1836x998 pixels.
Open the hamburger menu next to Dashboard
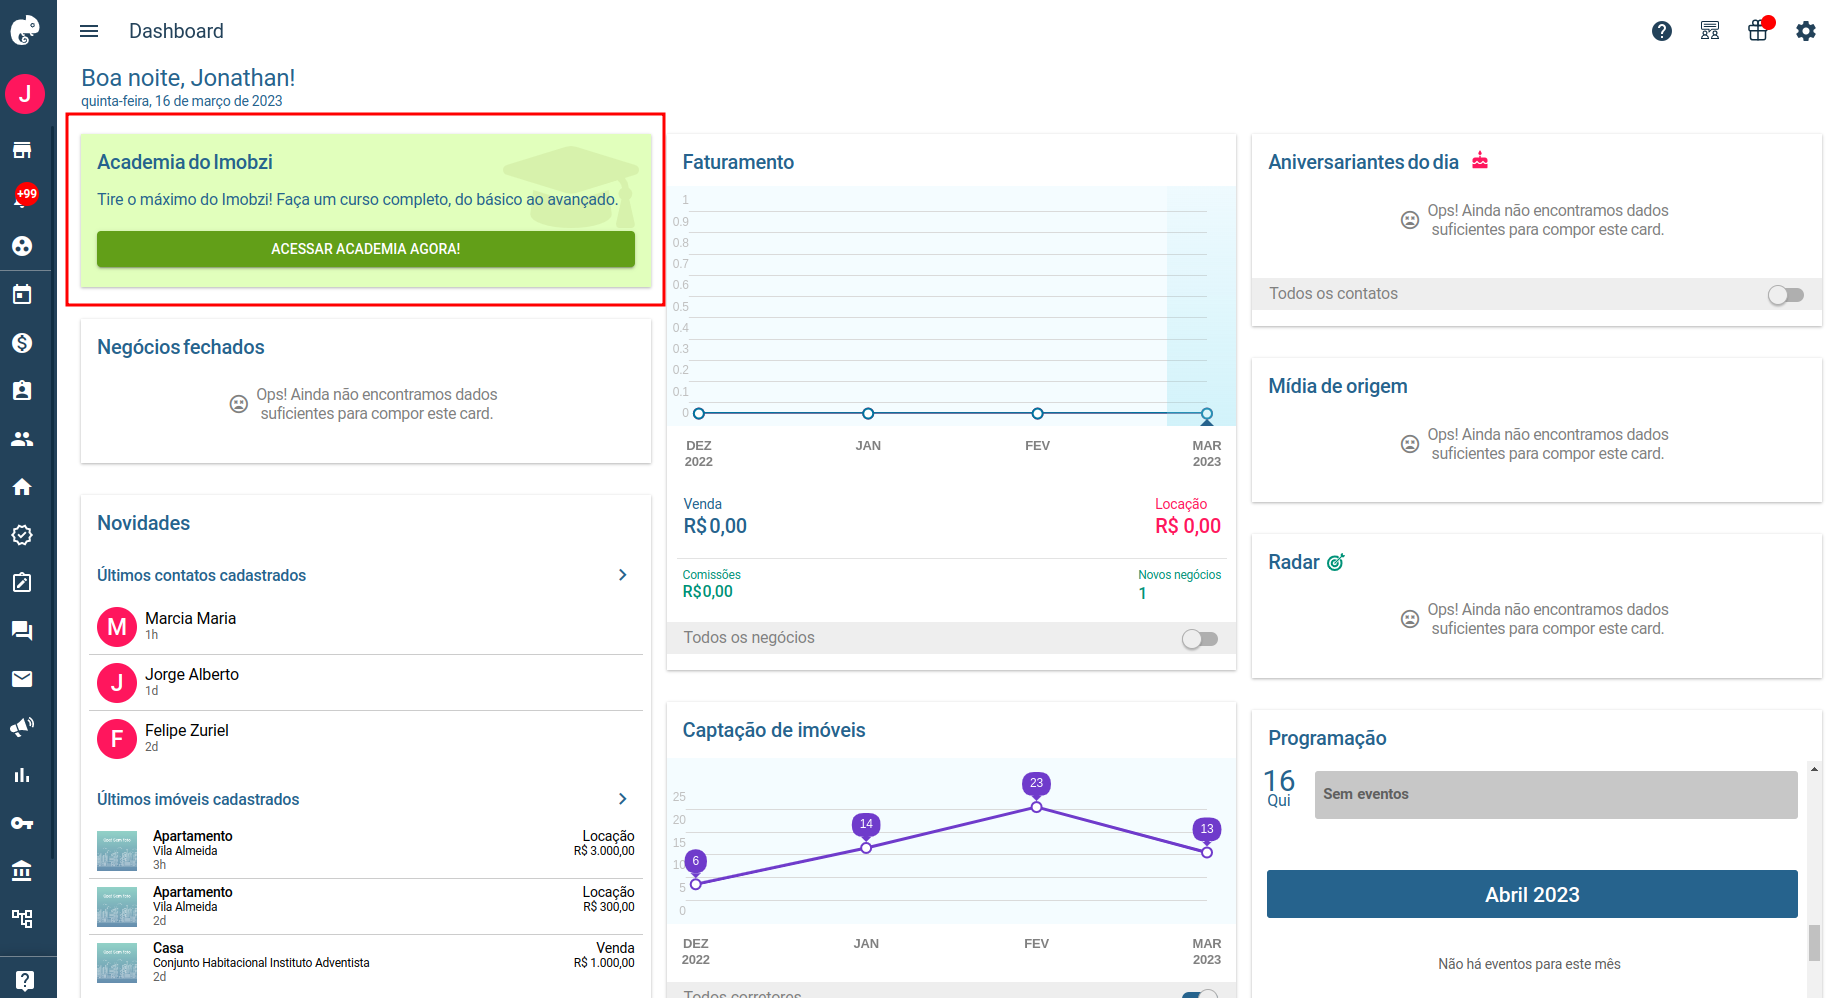(x=89, y=31)
